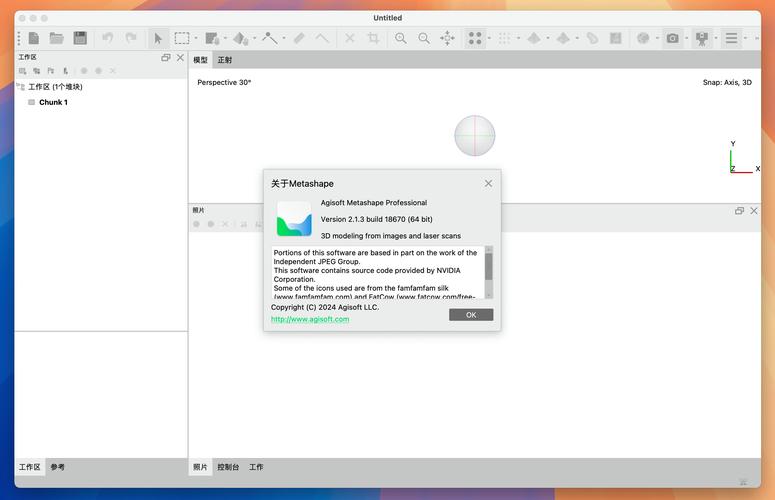
Task: Open dropdown beside Resize Region tool
Action: point(225,38)
